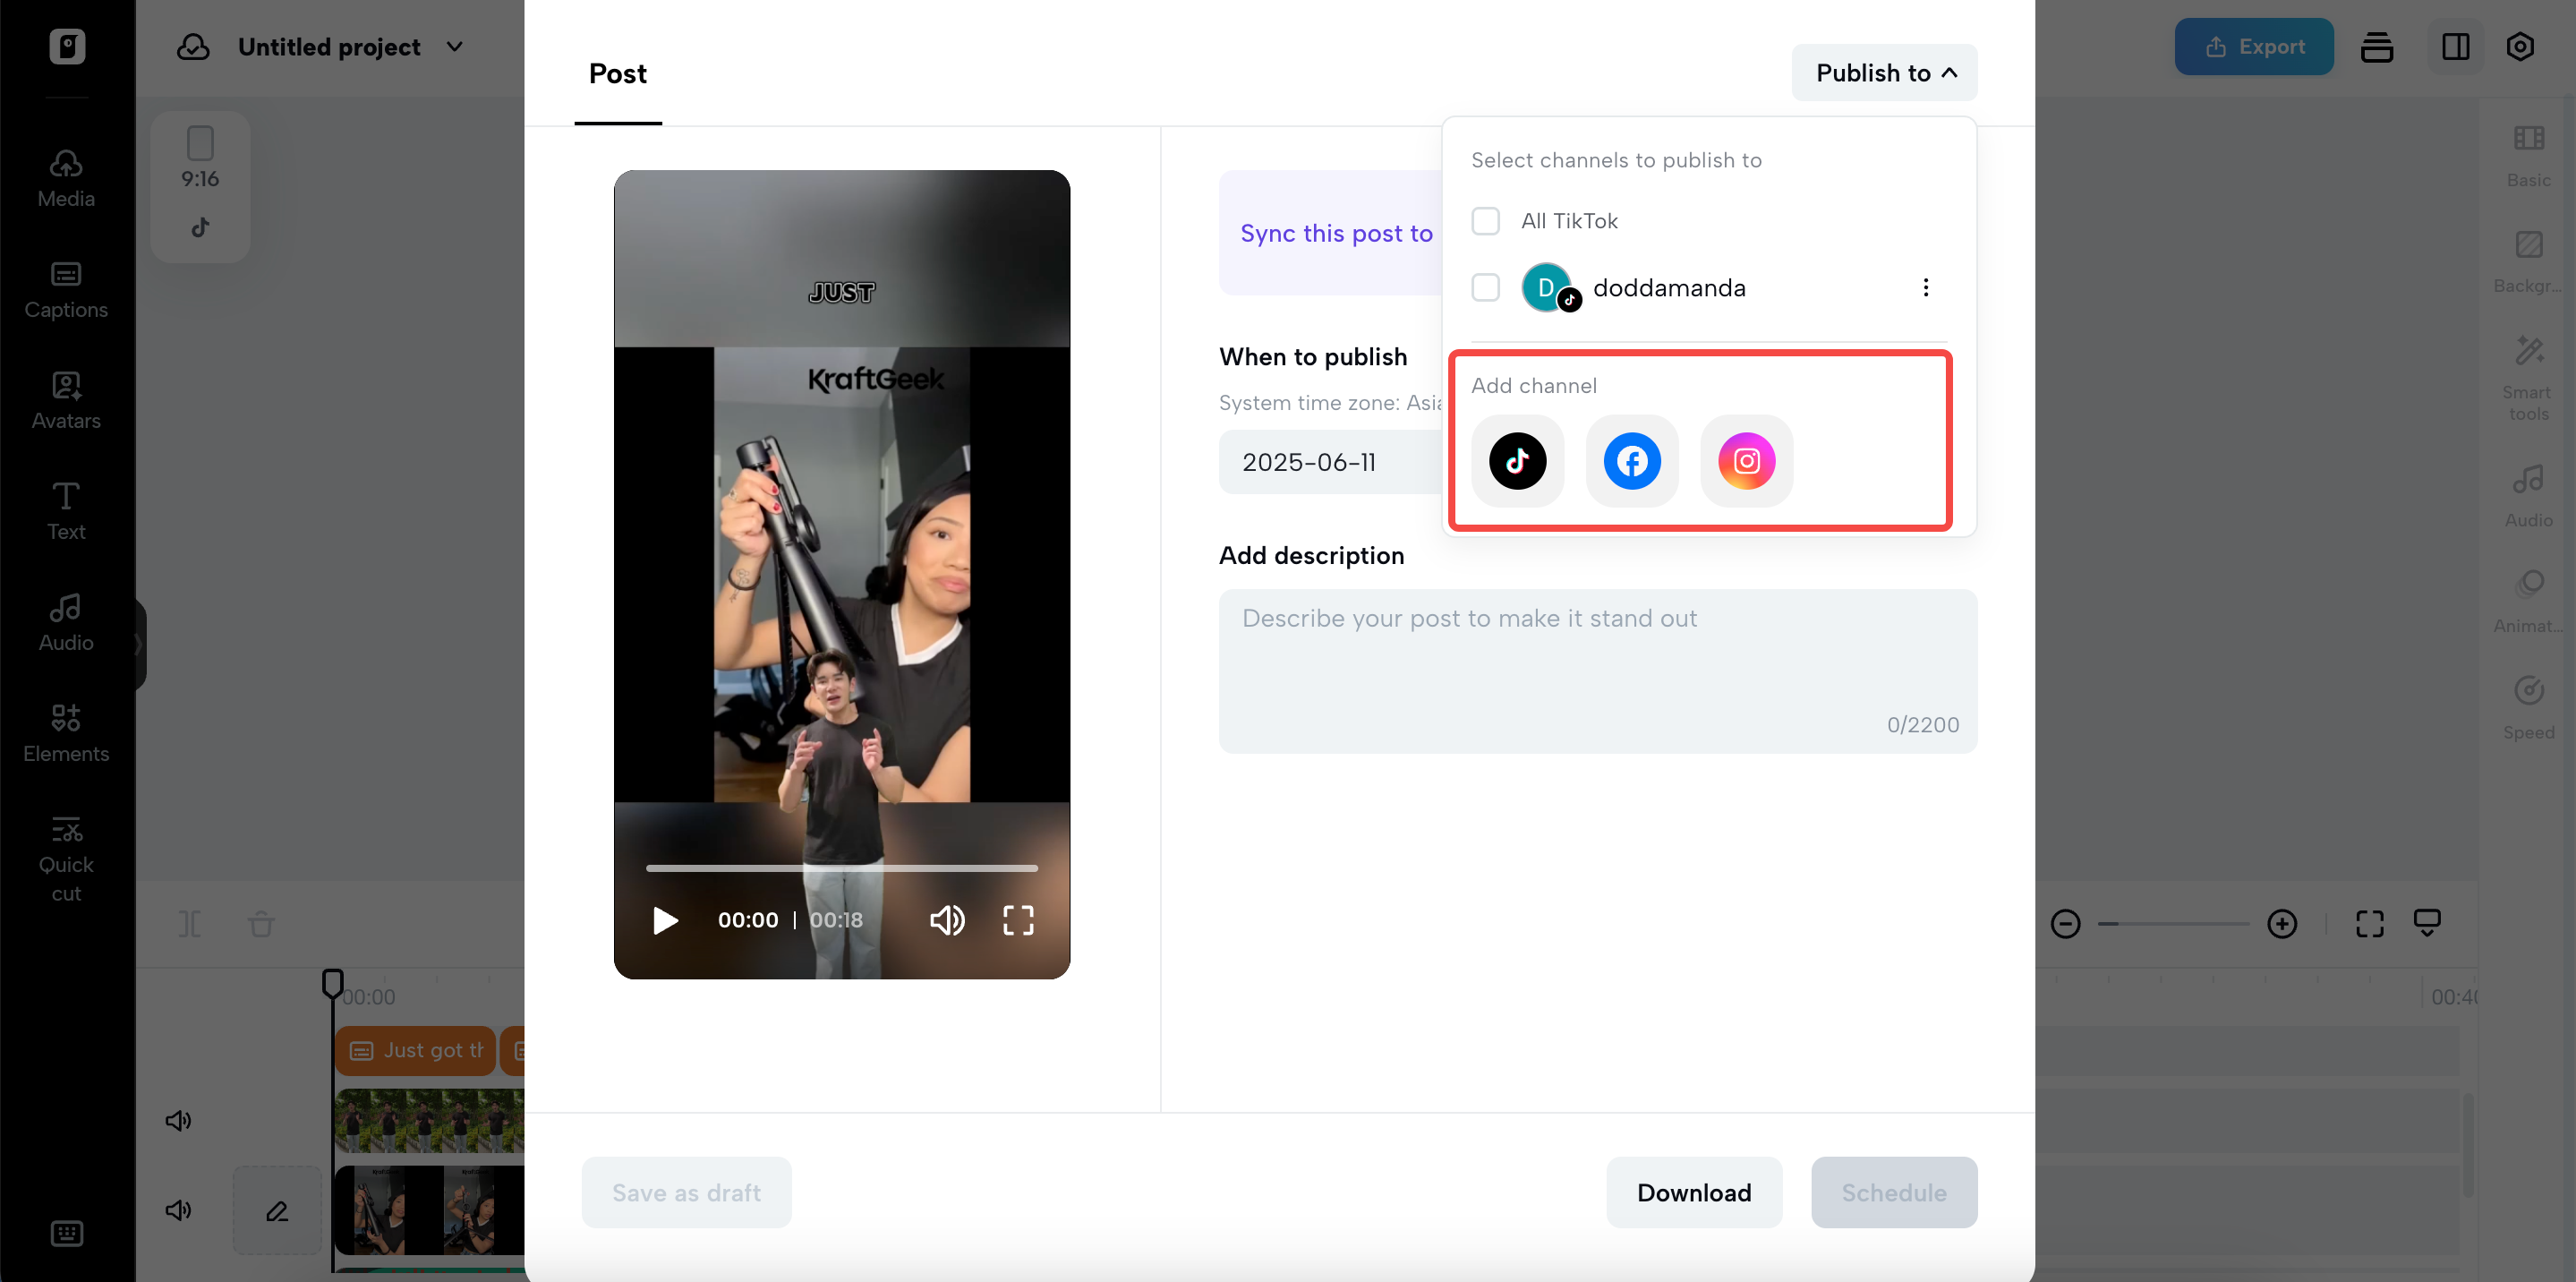Open the Captions panel
Image resolution: width=2576 pixels, height=1282 pixels.
tap(65, 290)
